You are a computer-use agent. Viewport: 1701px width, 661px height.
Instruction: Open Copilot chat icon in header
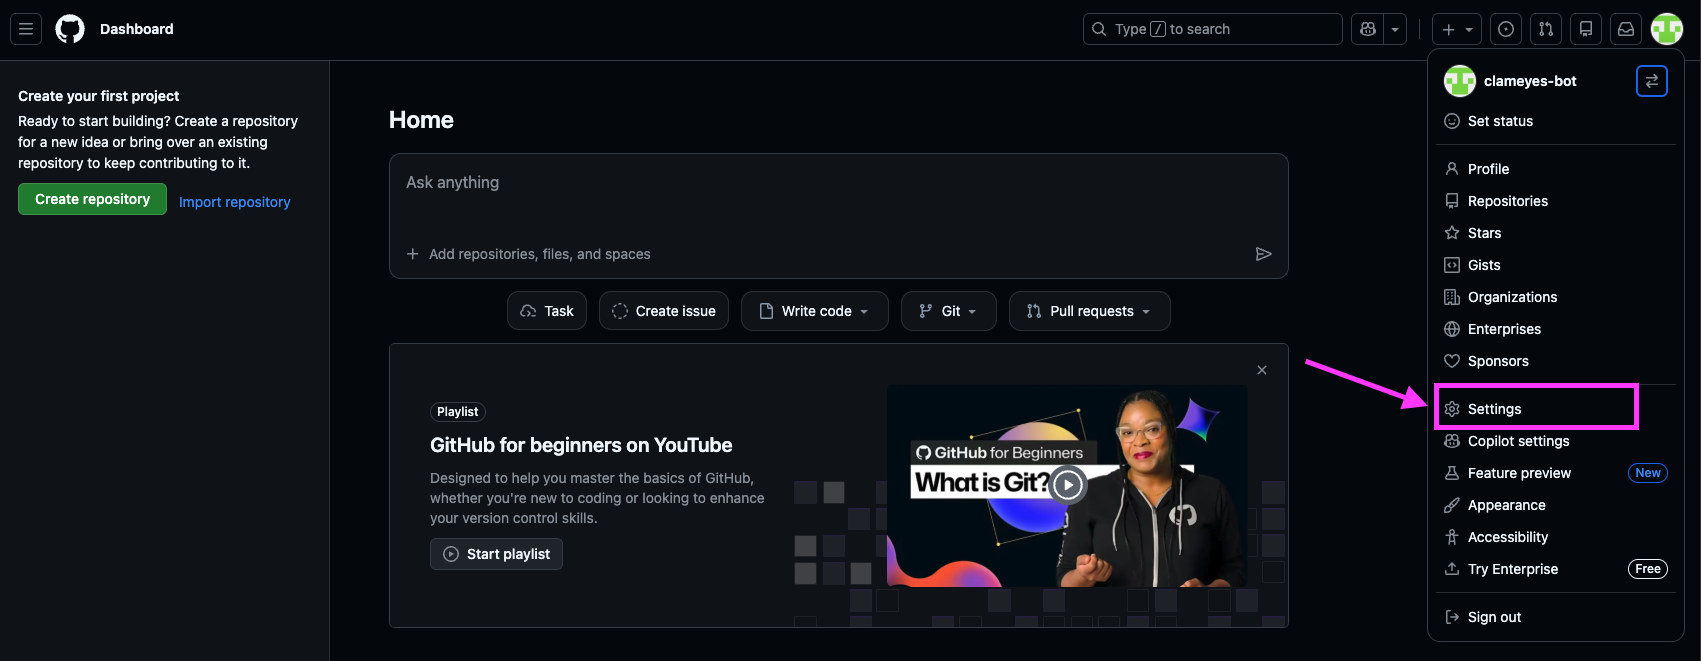pos(1368,29)
